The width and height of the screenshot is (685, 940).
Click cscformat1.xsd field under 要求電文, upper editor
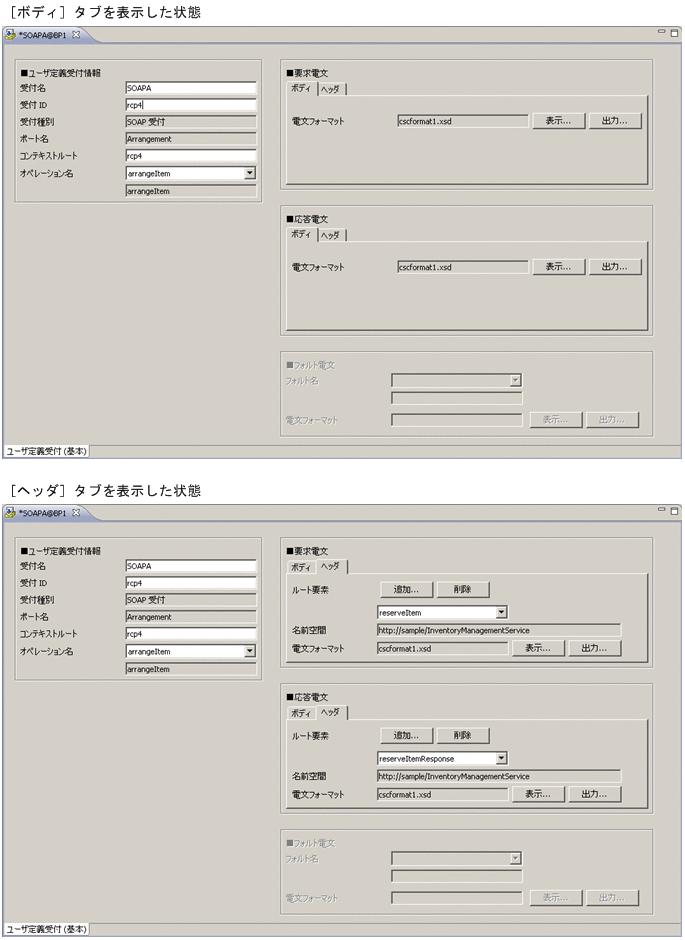[x=463, y=121]
